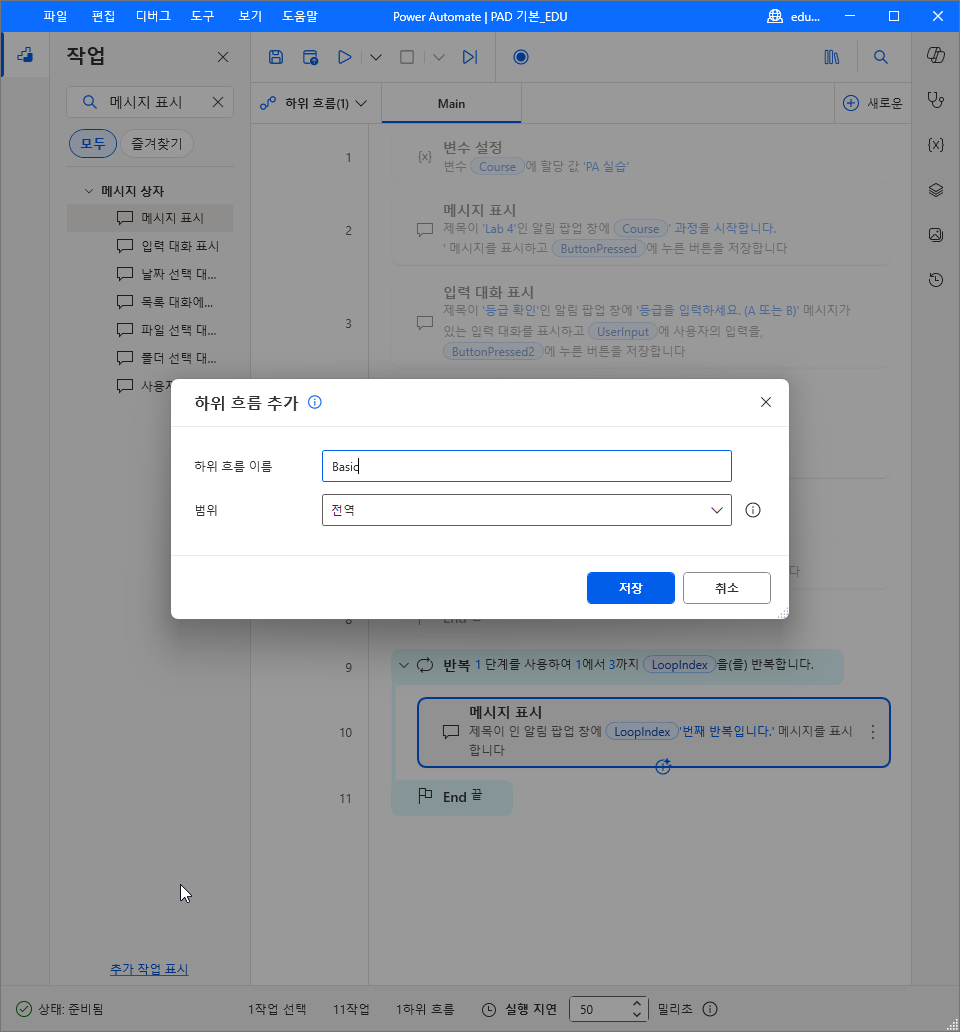Click the Save flow icon in toolbar
This screenshot has width=960, height=1032.
pos(276,57)
